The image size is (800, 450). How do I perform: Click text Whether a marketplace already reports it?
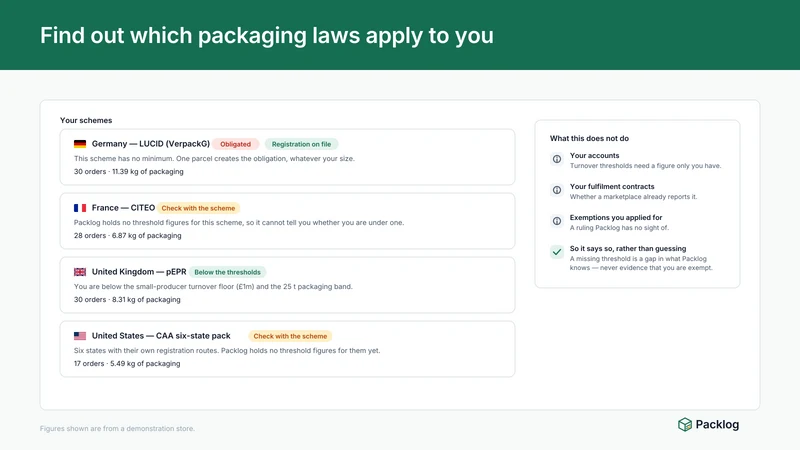click(633, 197)
